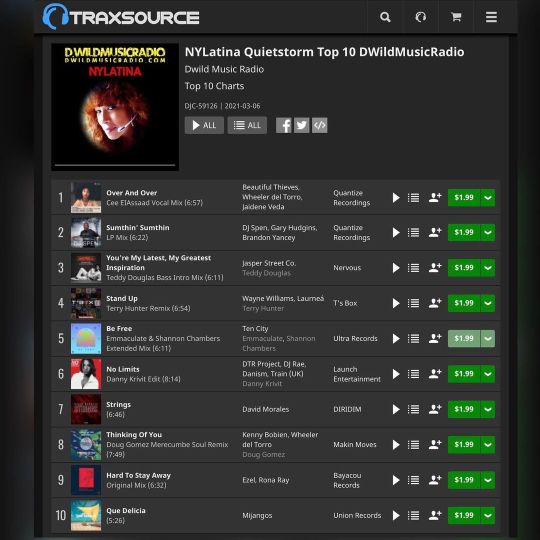Image resolution: width=540 pixels, height=540 pixels.
Task: Click the NYLatina chart cover image
Action: coord(115,107)
